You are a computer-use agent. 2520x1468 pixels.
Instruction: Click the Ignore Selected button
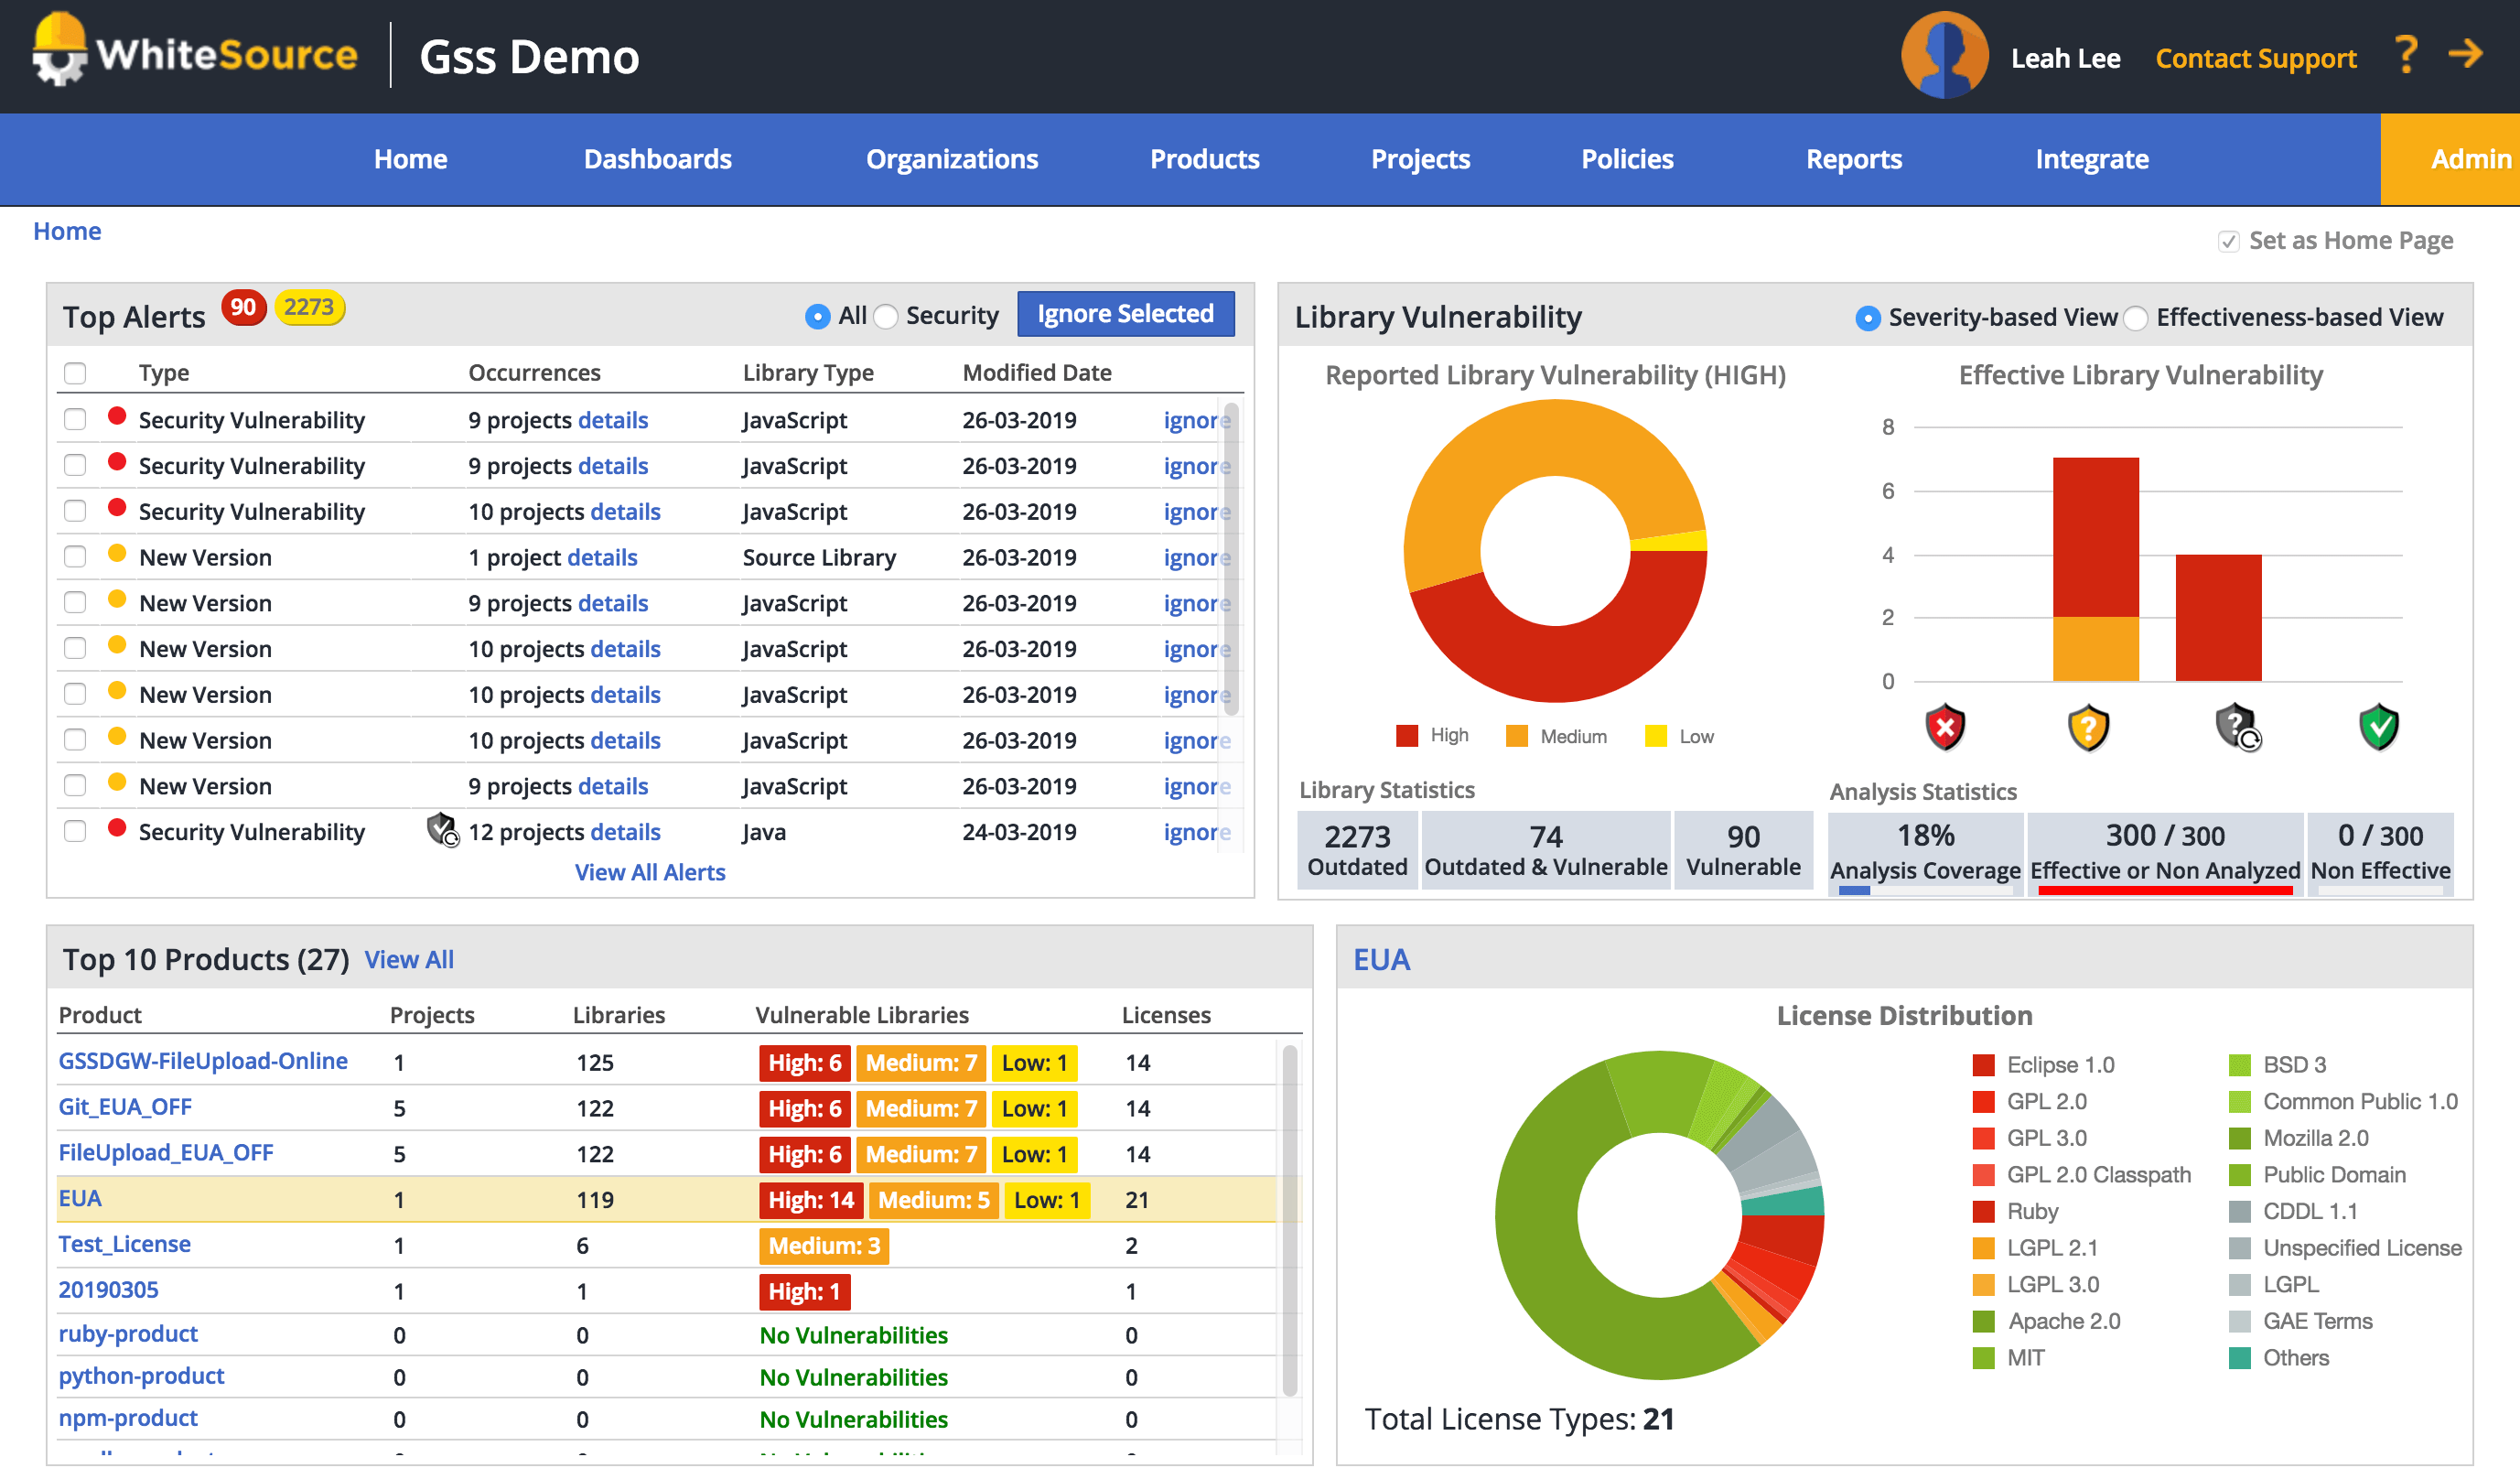[1125, 314]
